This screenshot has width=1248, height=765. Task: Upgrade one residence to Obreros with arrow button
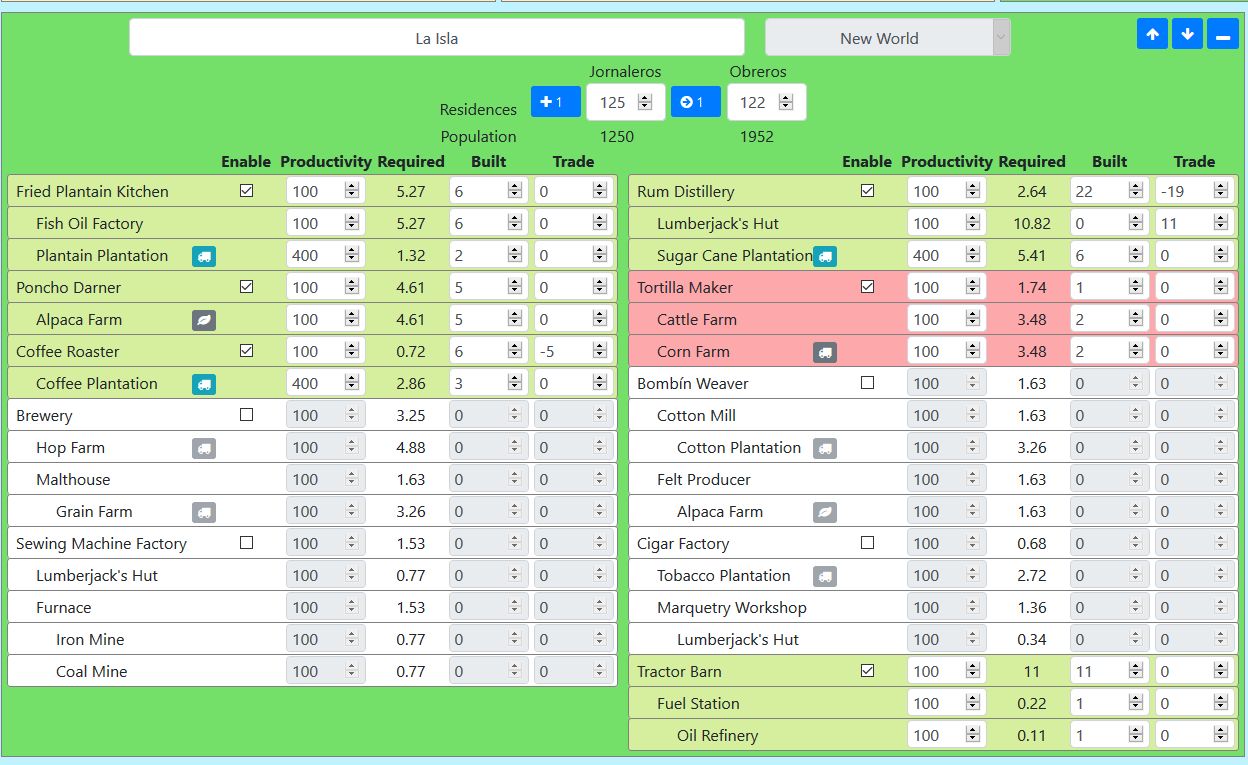(x=695, y=102)
